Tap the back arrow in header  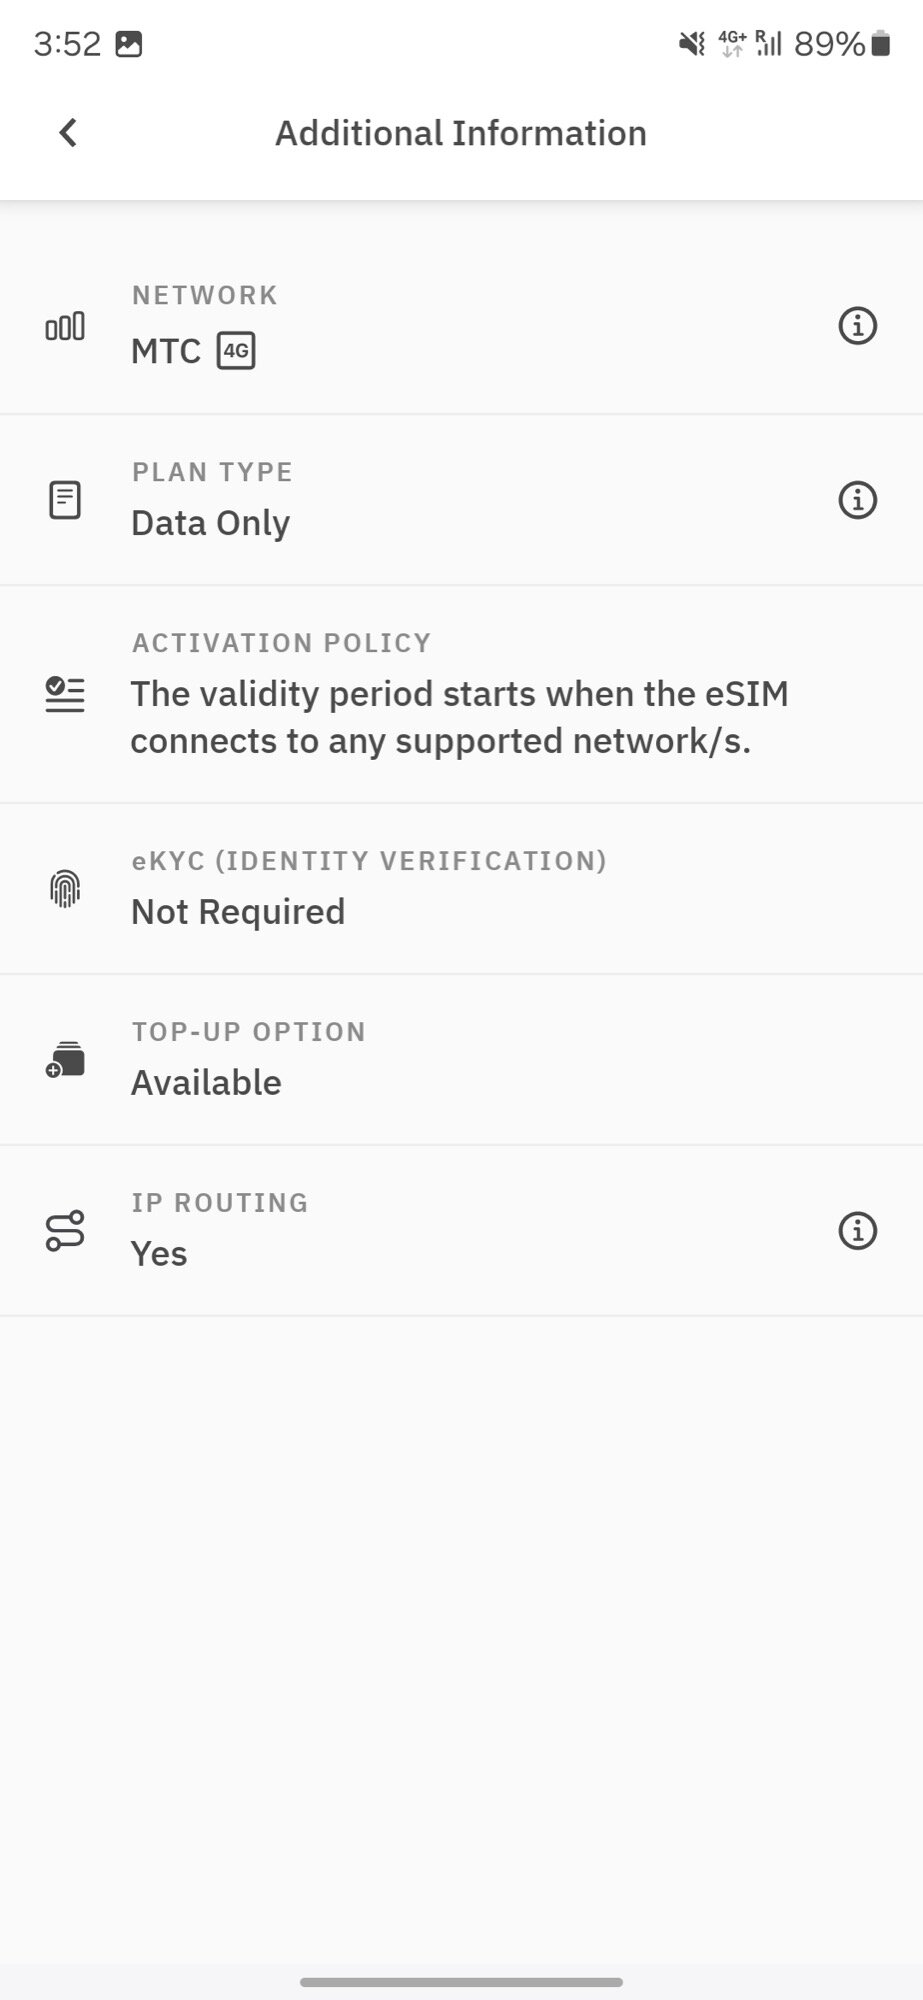(68, 133)
